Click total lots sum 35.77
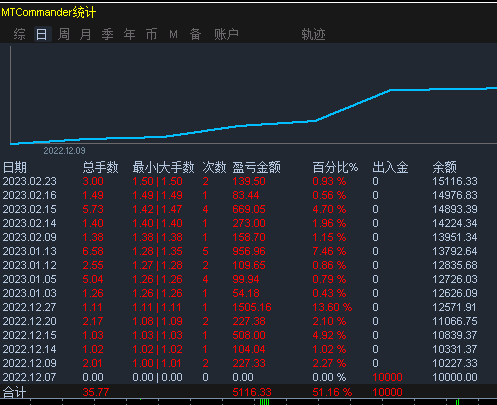497x405 pixels. click(x=96, y=392)
